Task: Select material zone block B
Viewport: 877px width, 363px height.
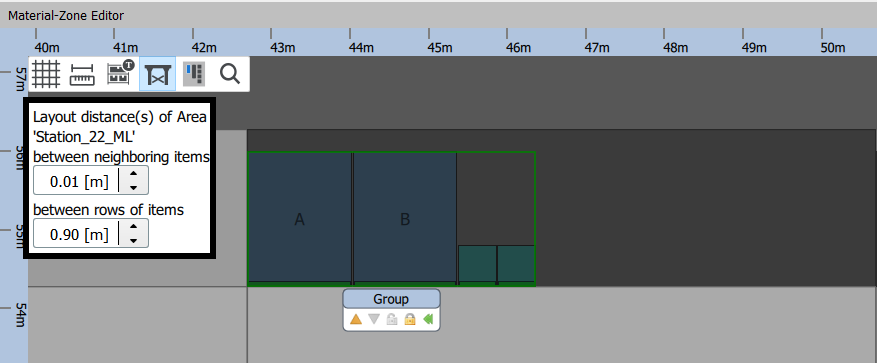Action: [x=405, y=218]
